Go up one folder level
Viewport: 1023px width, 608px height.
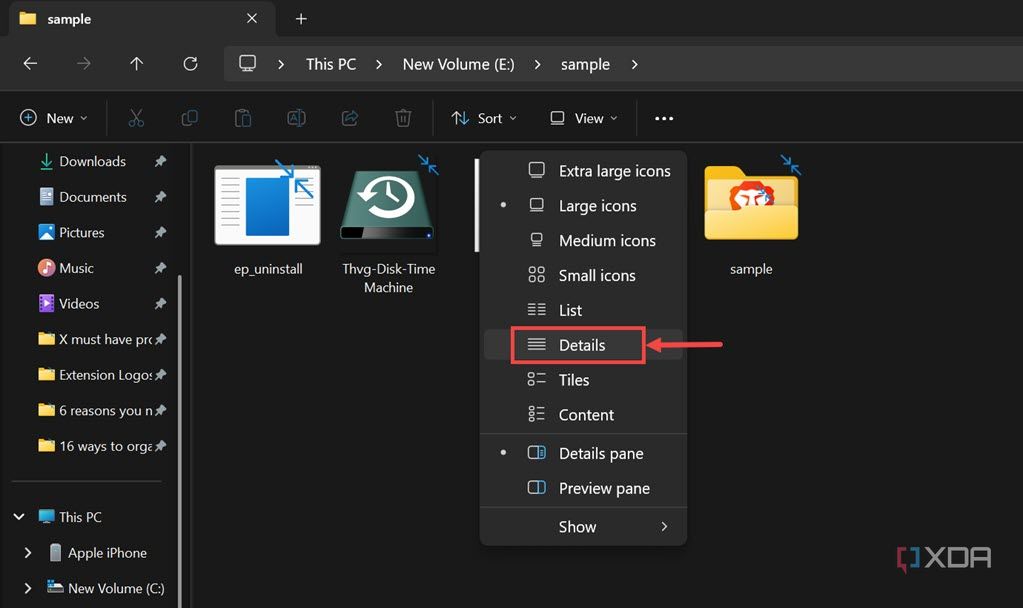click(136, 63)
